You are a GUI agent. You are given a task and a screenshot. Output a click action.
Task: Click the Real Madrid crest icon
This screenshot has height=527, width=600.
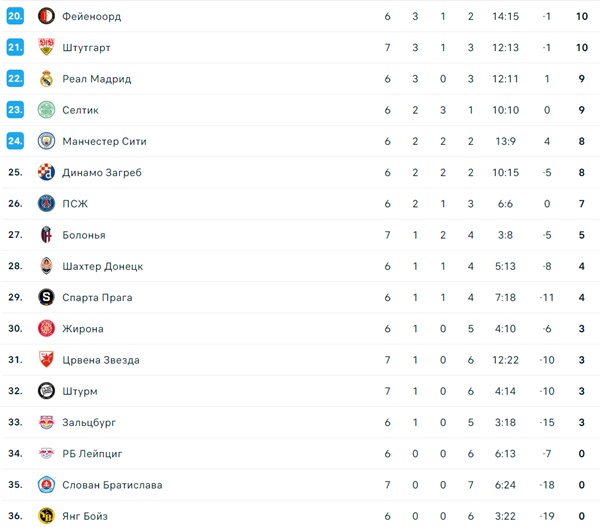46,79
